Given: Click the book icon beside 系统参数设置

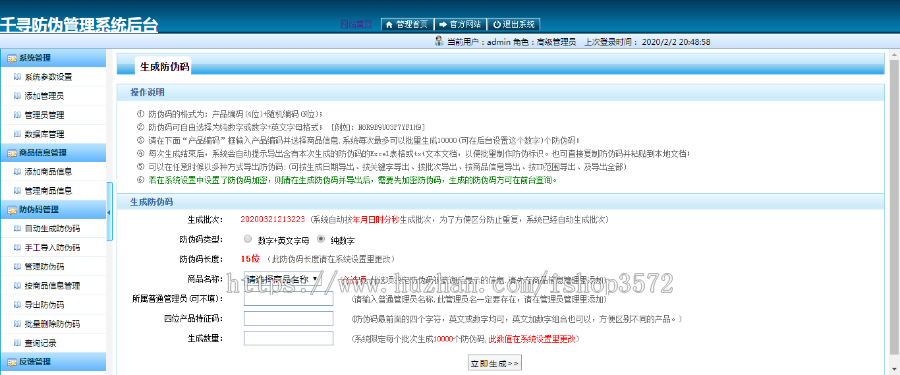Looking at the screenshot, I should tap(17, 77).
